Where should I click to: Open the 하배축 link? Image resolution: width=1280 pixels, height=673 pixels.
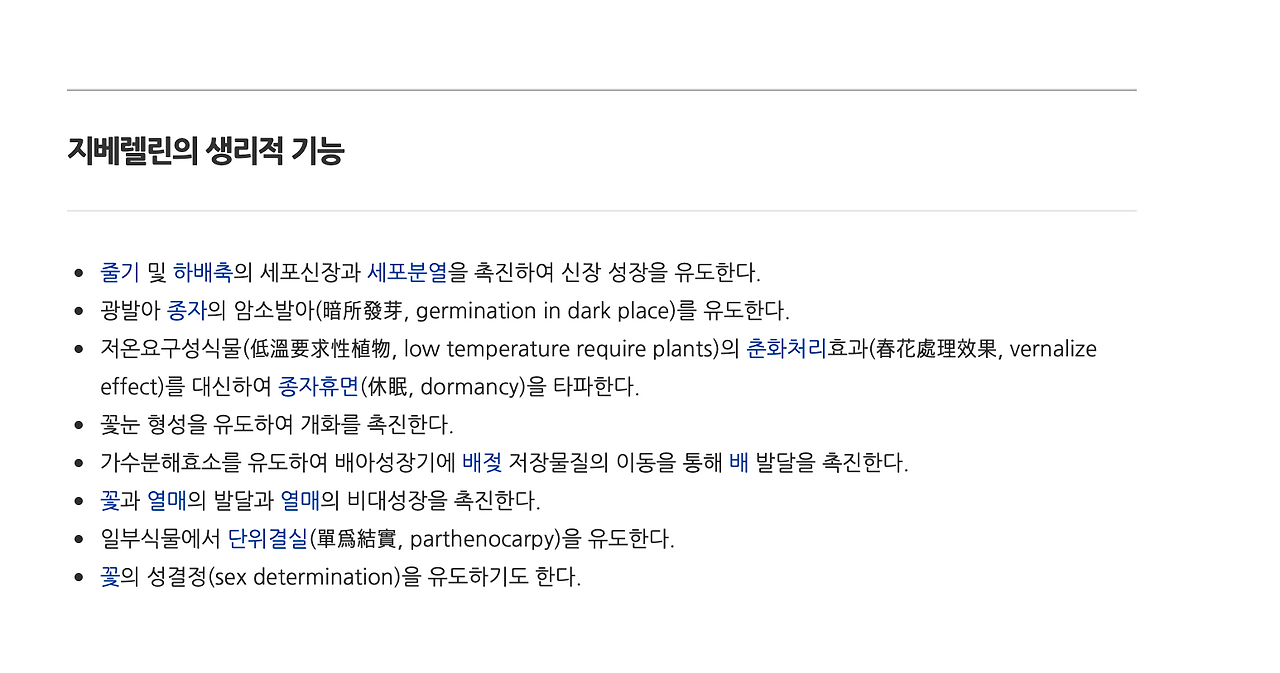(x=203, y=272)
